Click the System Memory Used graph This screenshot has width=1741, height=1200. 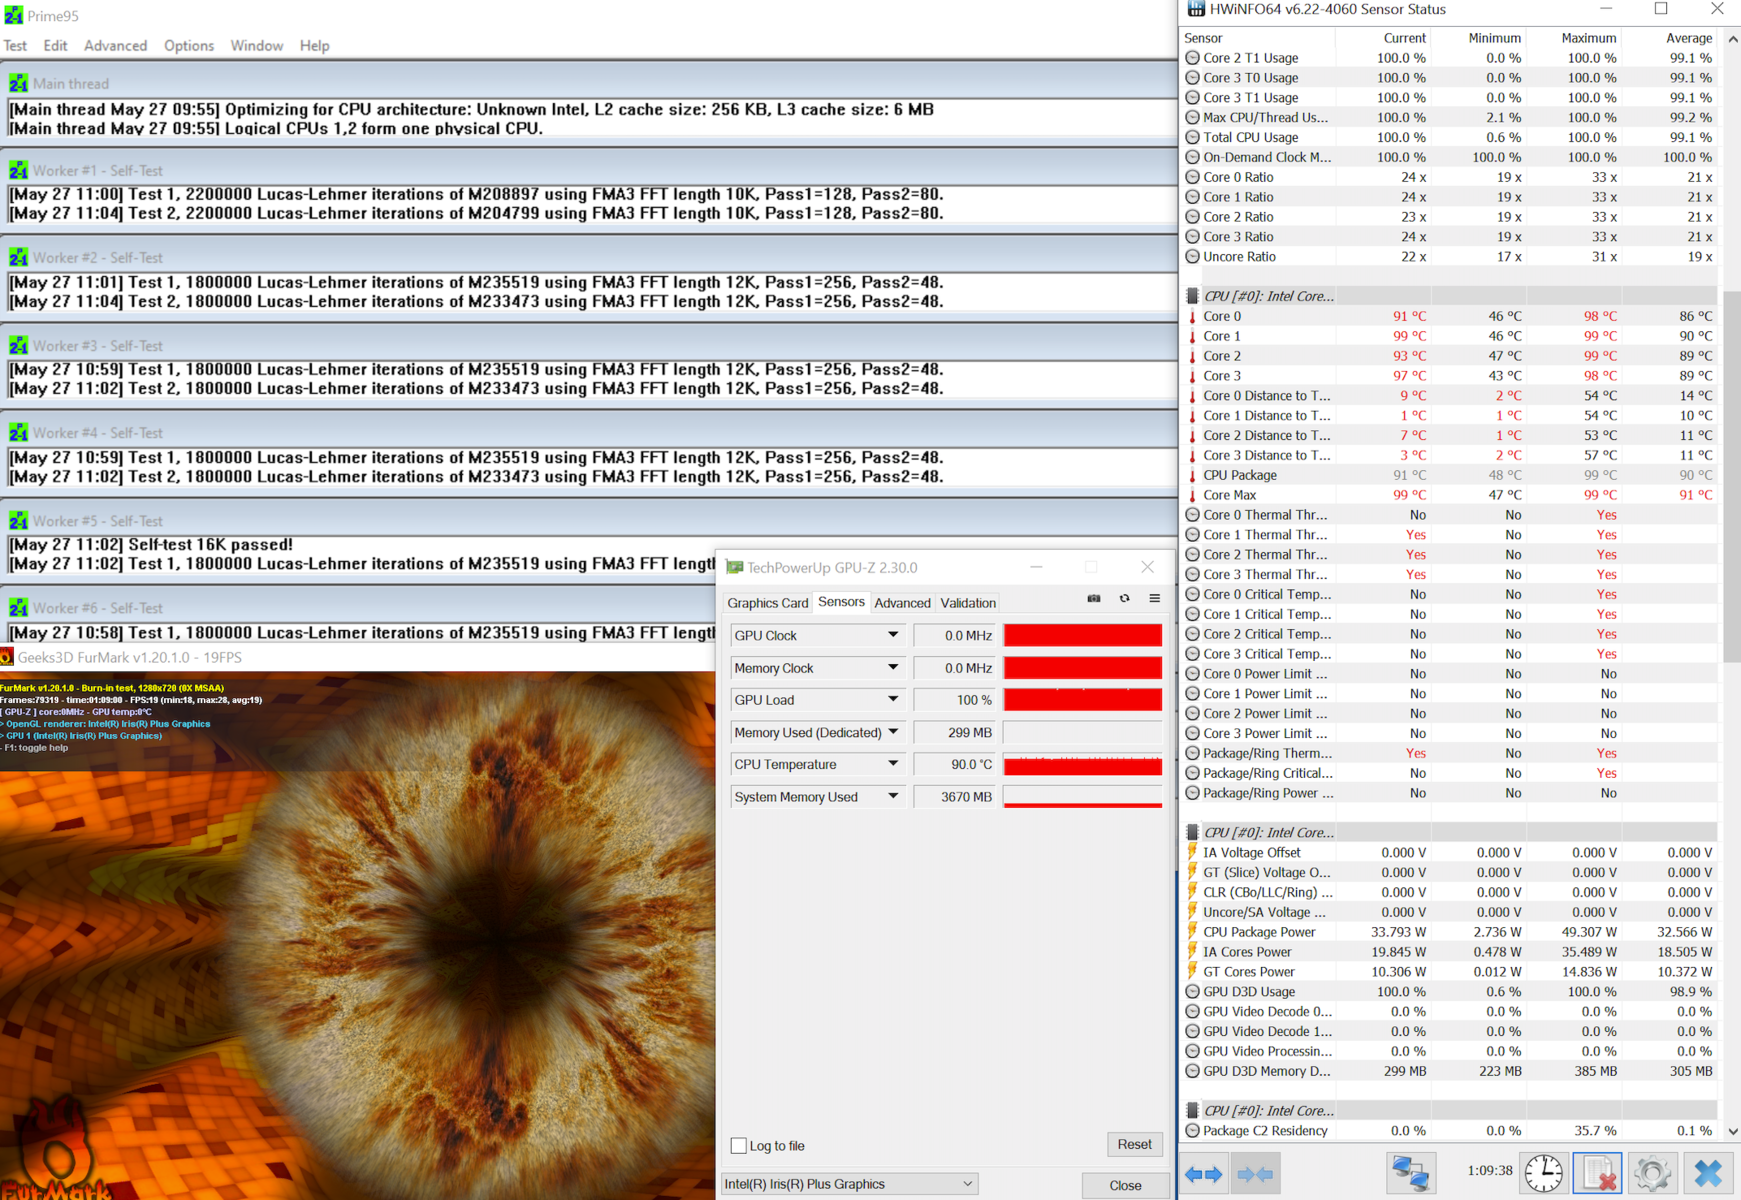pyautogui.click(x=1083, y=796)
